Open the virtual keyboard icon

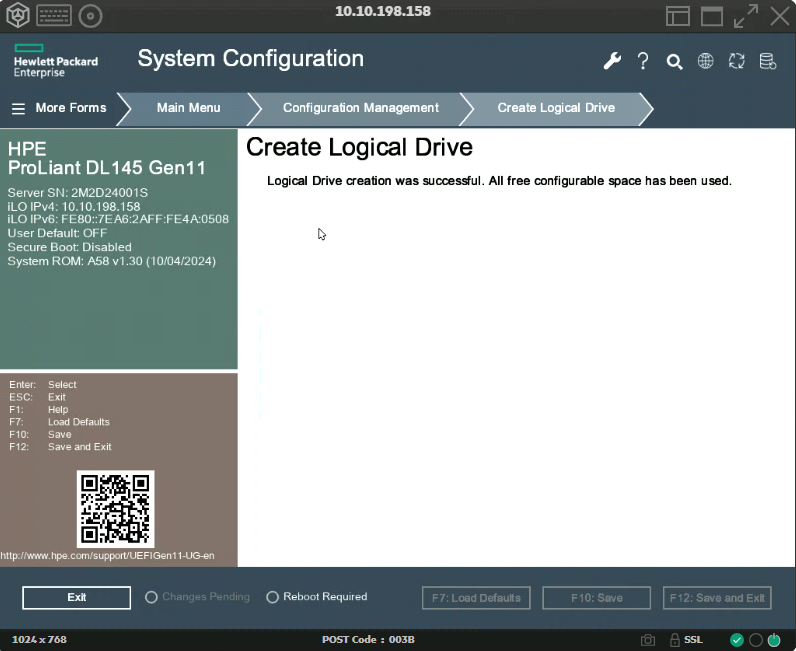(53, 15)
